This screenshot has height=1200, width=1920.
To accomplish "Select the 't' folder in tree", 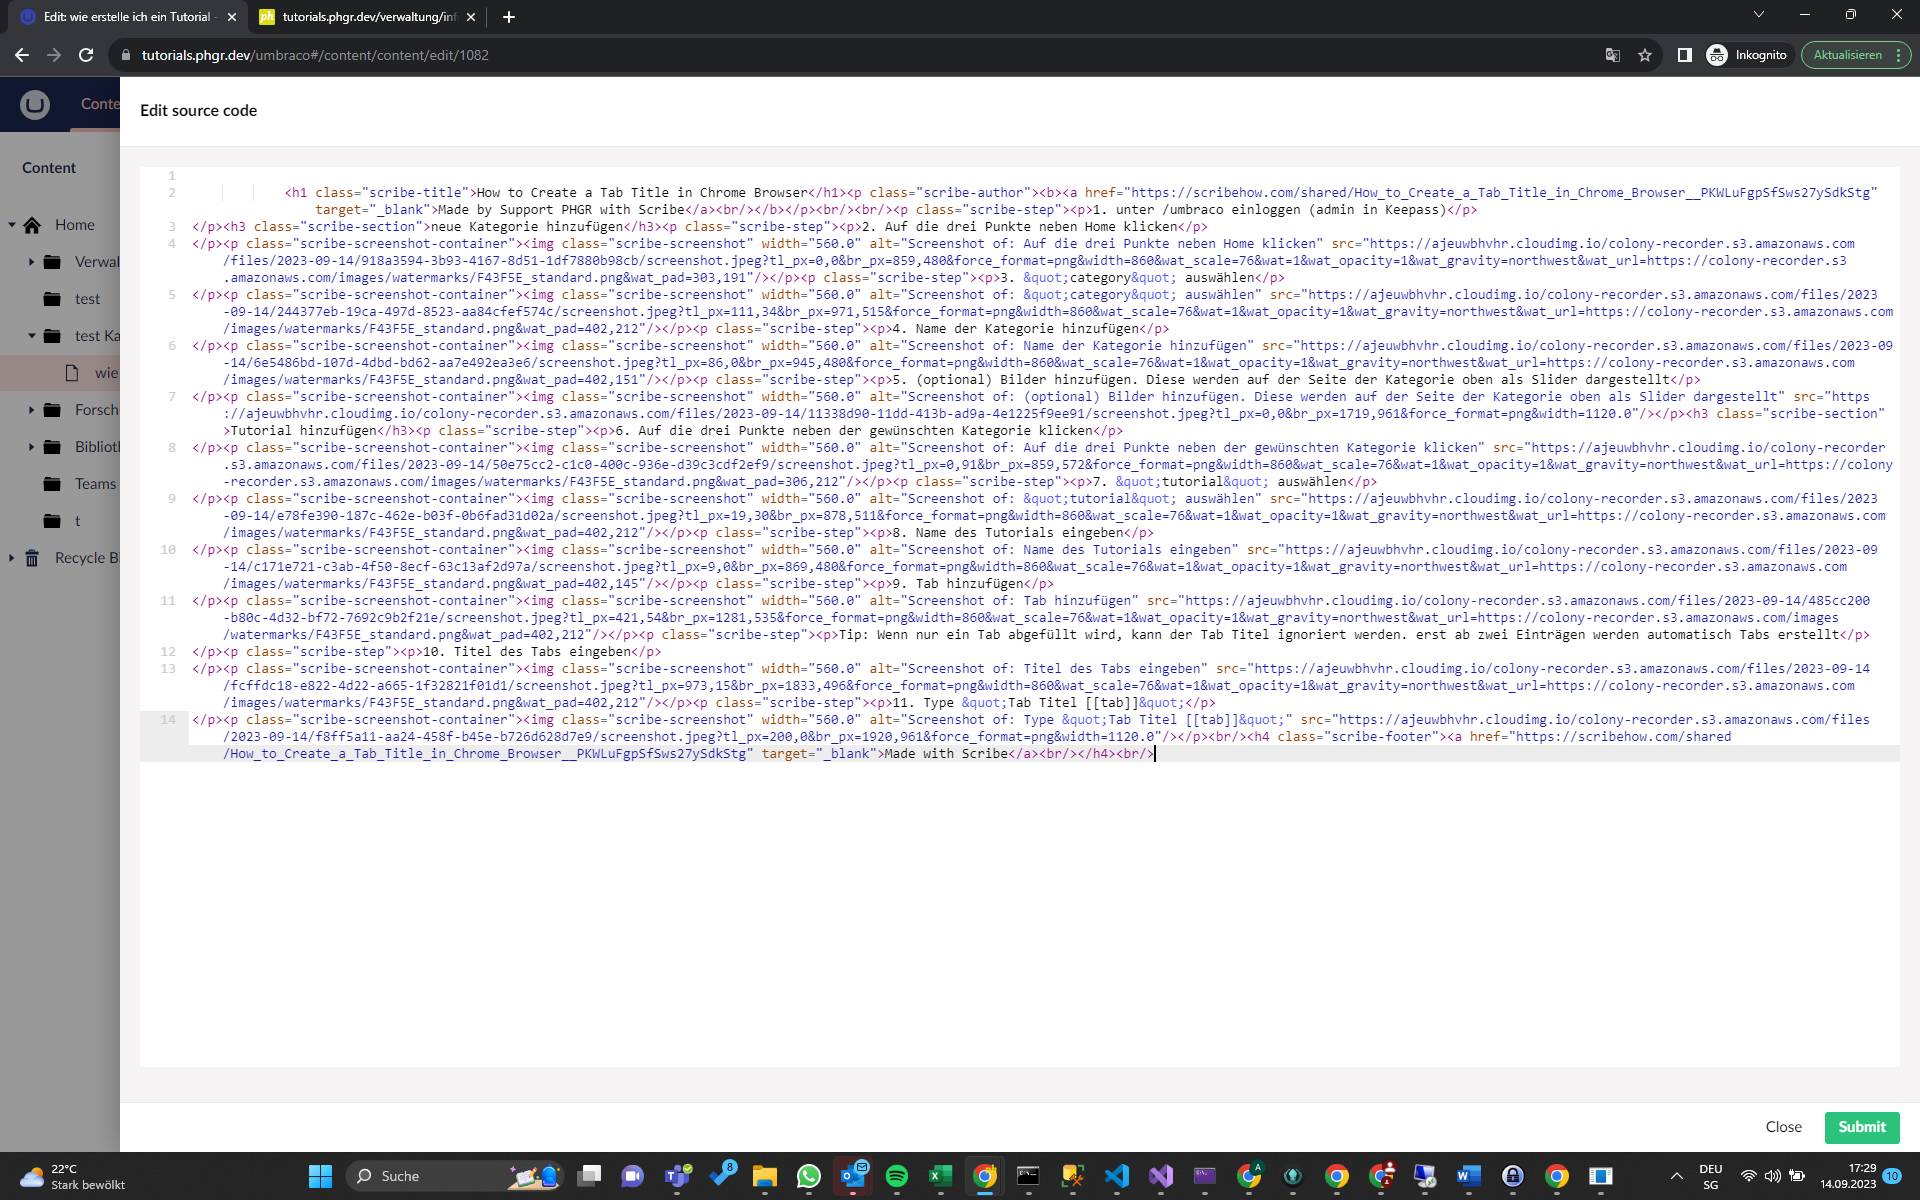I will (77, 521).
